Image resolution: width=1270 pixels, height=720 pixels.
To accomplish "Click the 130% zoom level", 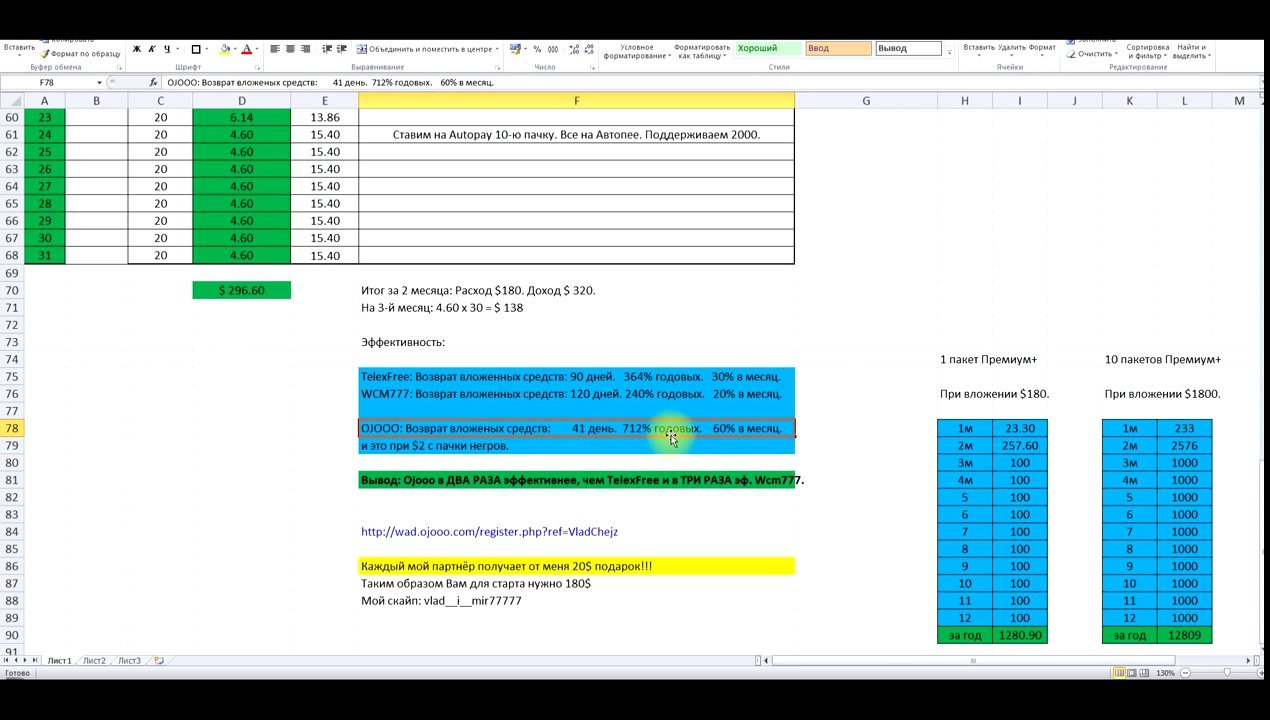I will click(1165, 673).
